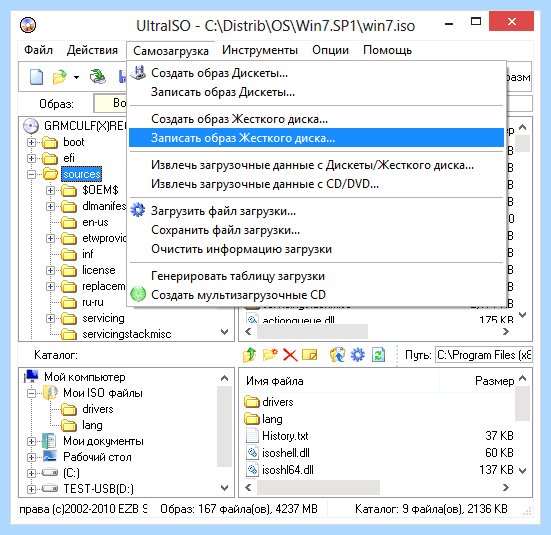Collapse the Мои ISO файлы node

click(31, 393)
